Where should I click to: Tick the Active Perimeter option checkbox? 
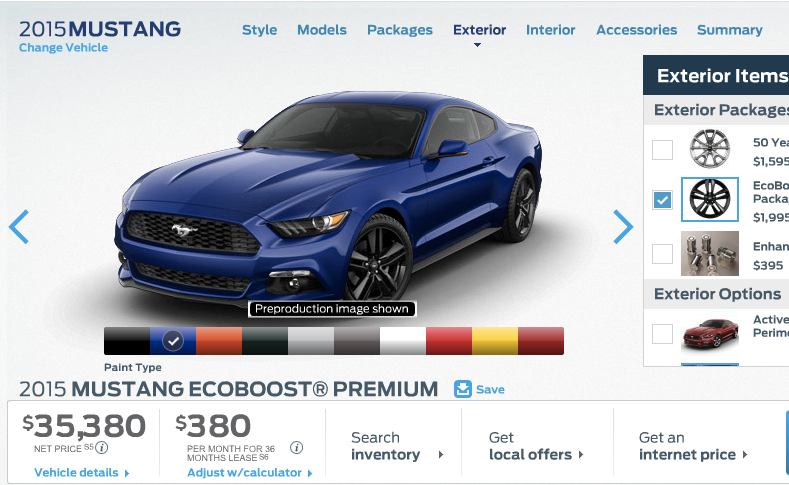662,334
